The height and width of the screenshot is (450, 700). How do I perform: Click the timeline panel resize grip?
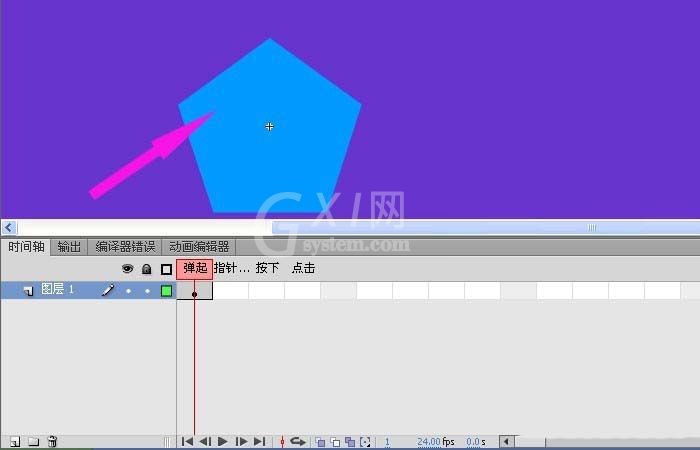[x=167, y=442]
